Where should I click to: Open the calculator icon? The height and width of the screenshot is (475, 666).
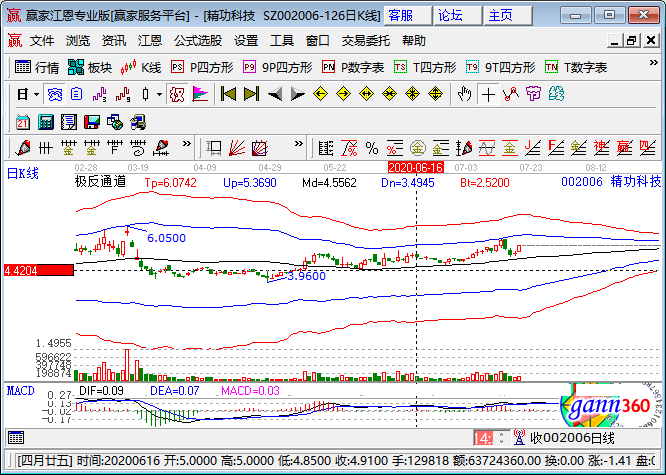(x=45, y=122)
